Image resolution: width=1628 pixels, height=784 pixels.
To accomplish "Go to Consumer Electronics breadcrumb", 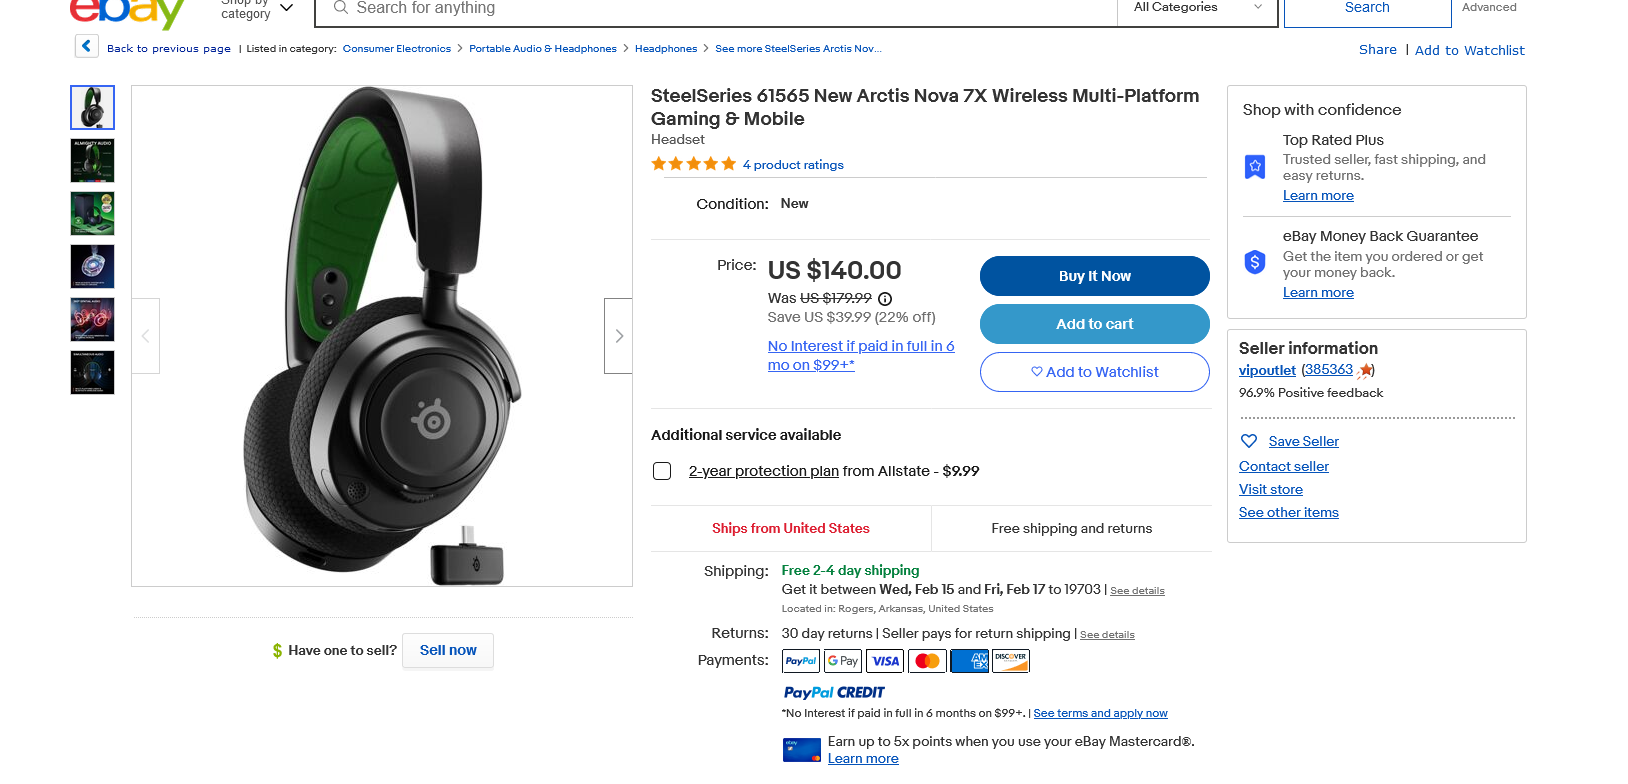I will pyautogui.click(x=397, y=49).
